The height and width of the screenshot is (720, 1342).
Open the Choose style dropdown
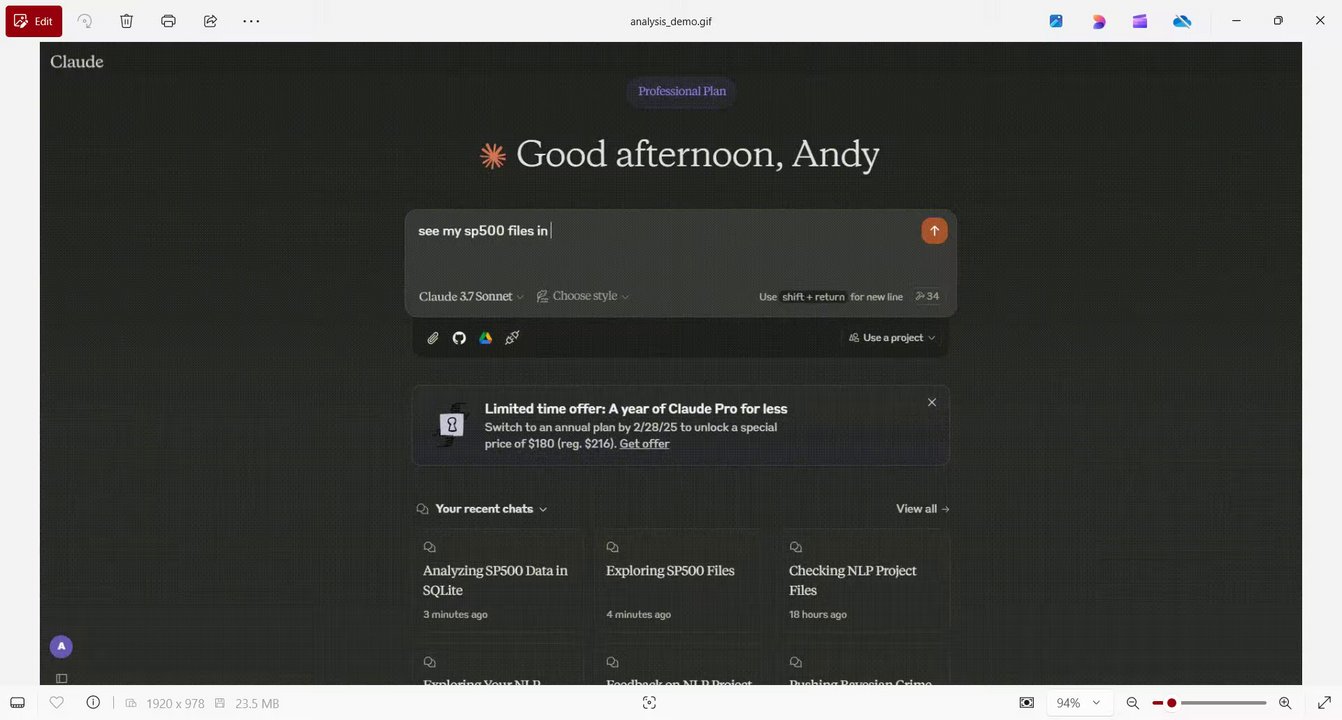pos(583,297)
